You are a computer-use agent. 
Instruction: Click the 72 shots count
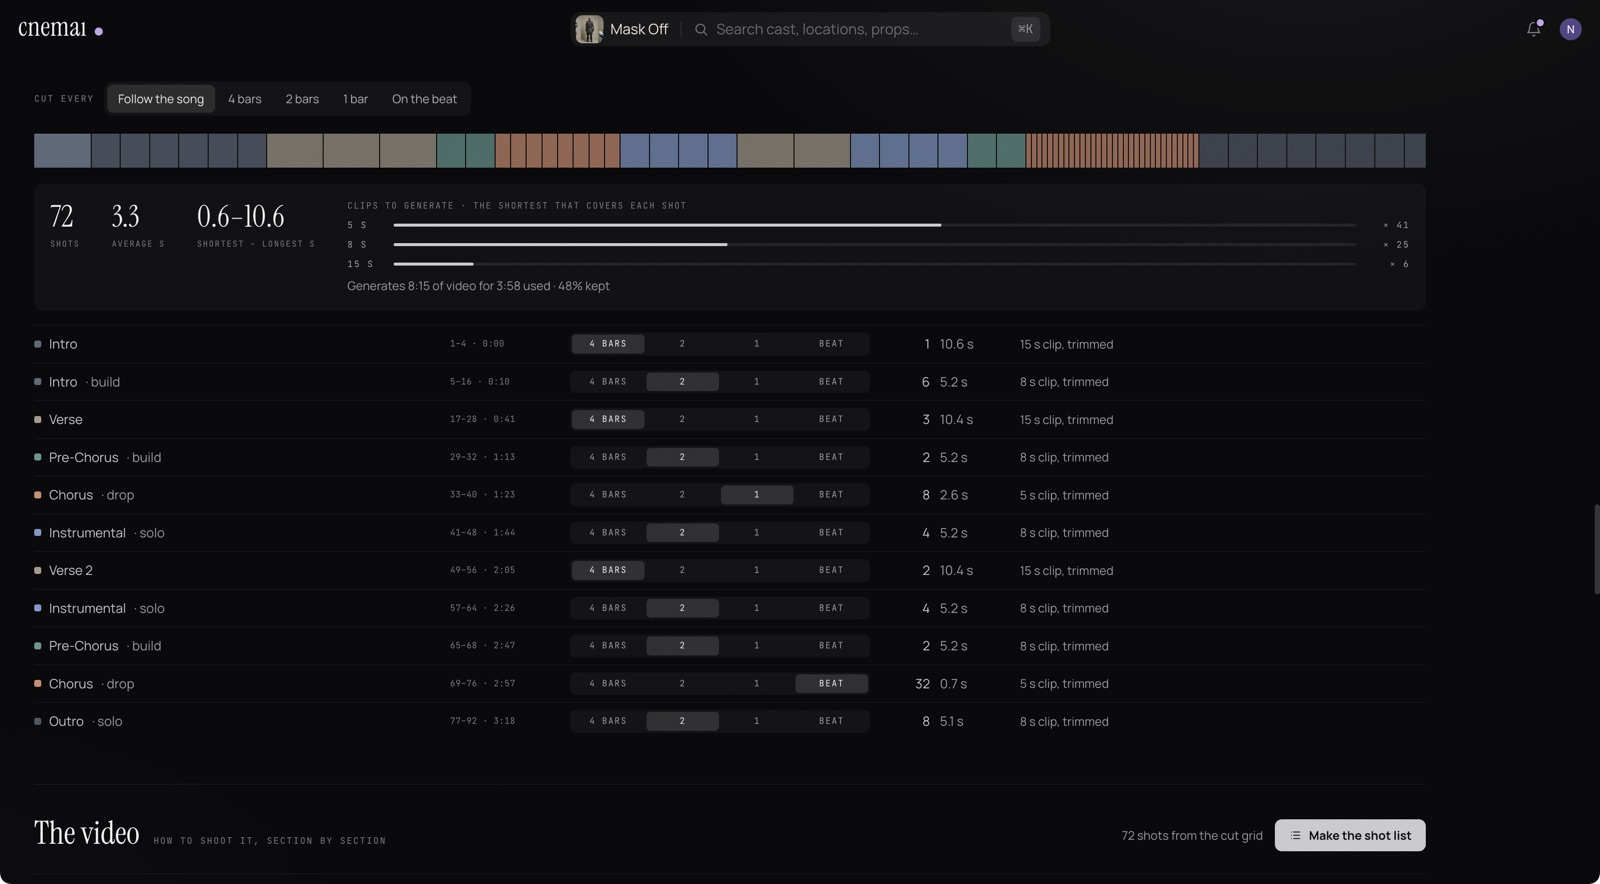(x=62, y=216)
